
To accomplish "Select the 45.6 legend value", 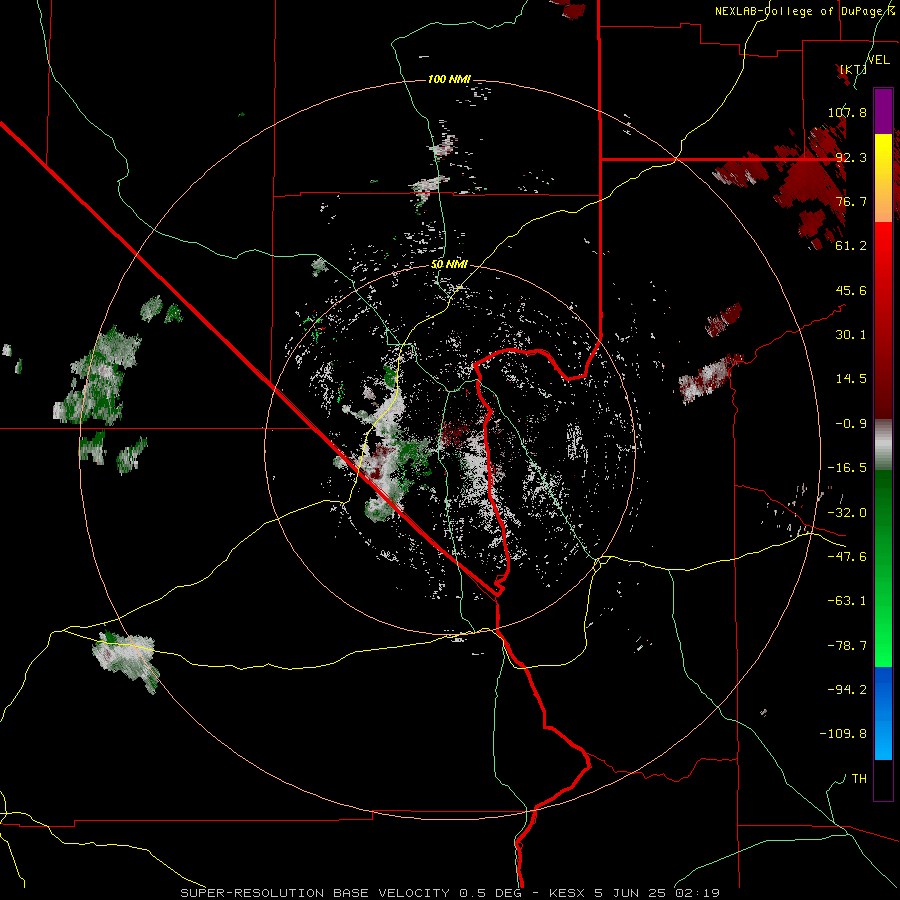I will tap(851, 290).
